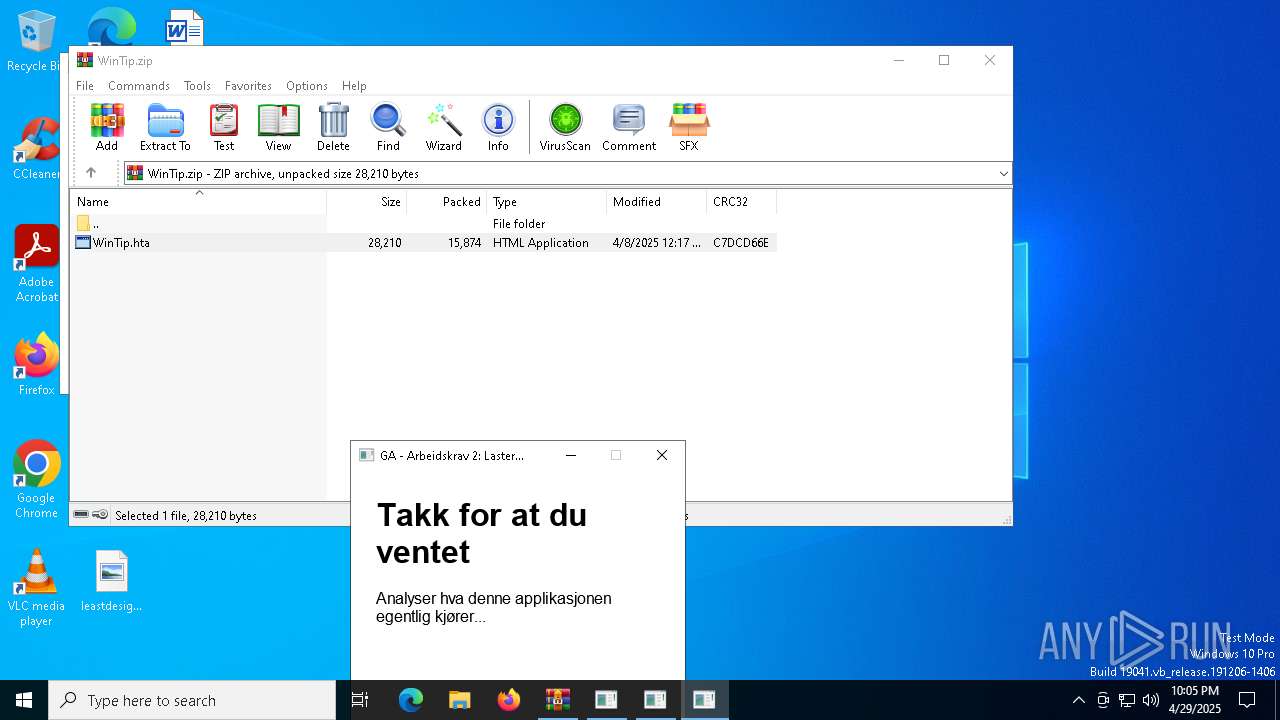Sort by the CRC32 column header
1280x720 pixels.
[742, 202]
